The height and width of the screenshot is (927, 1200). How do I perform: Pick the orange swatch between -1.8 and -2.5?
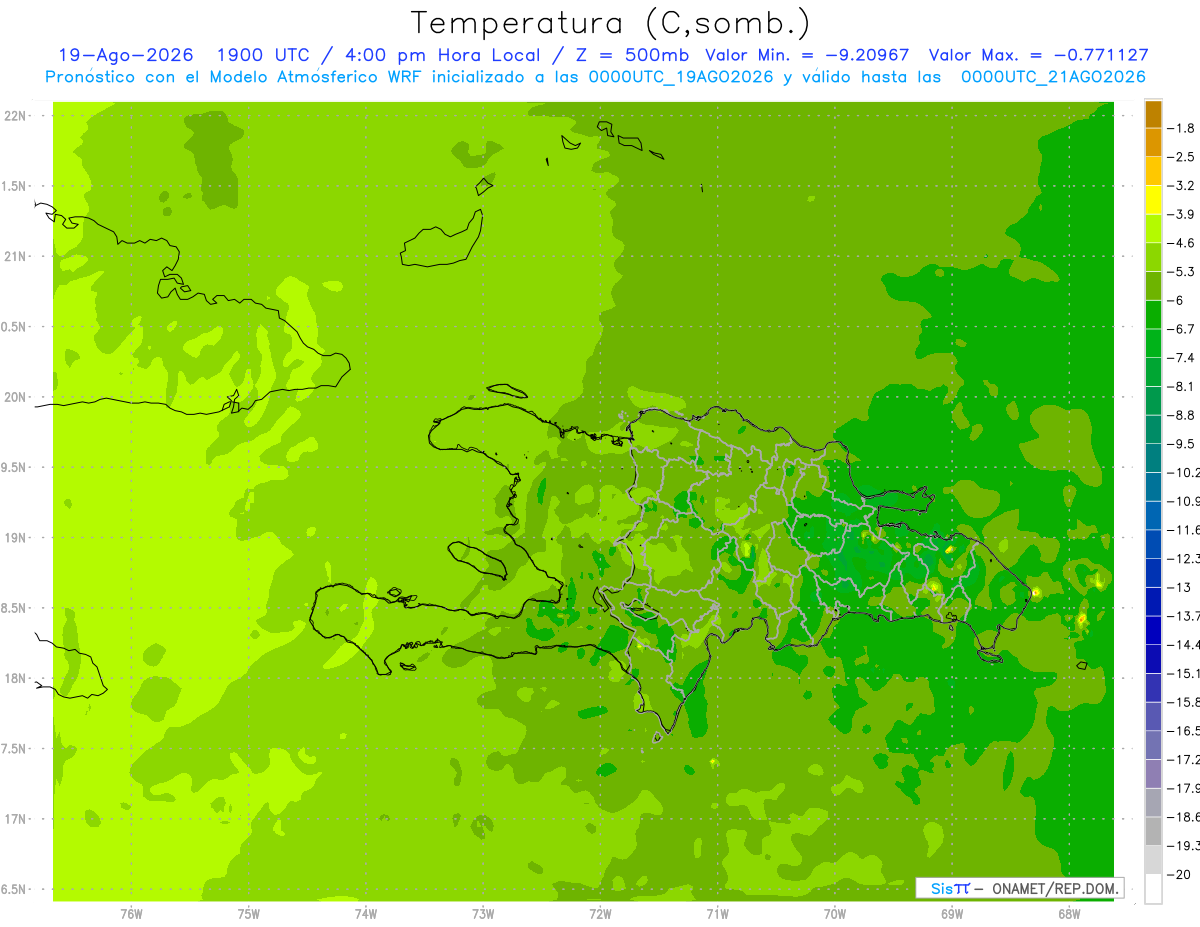pyautogui.click(x=1153, y=143)
